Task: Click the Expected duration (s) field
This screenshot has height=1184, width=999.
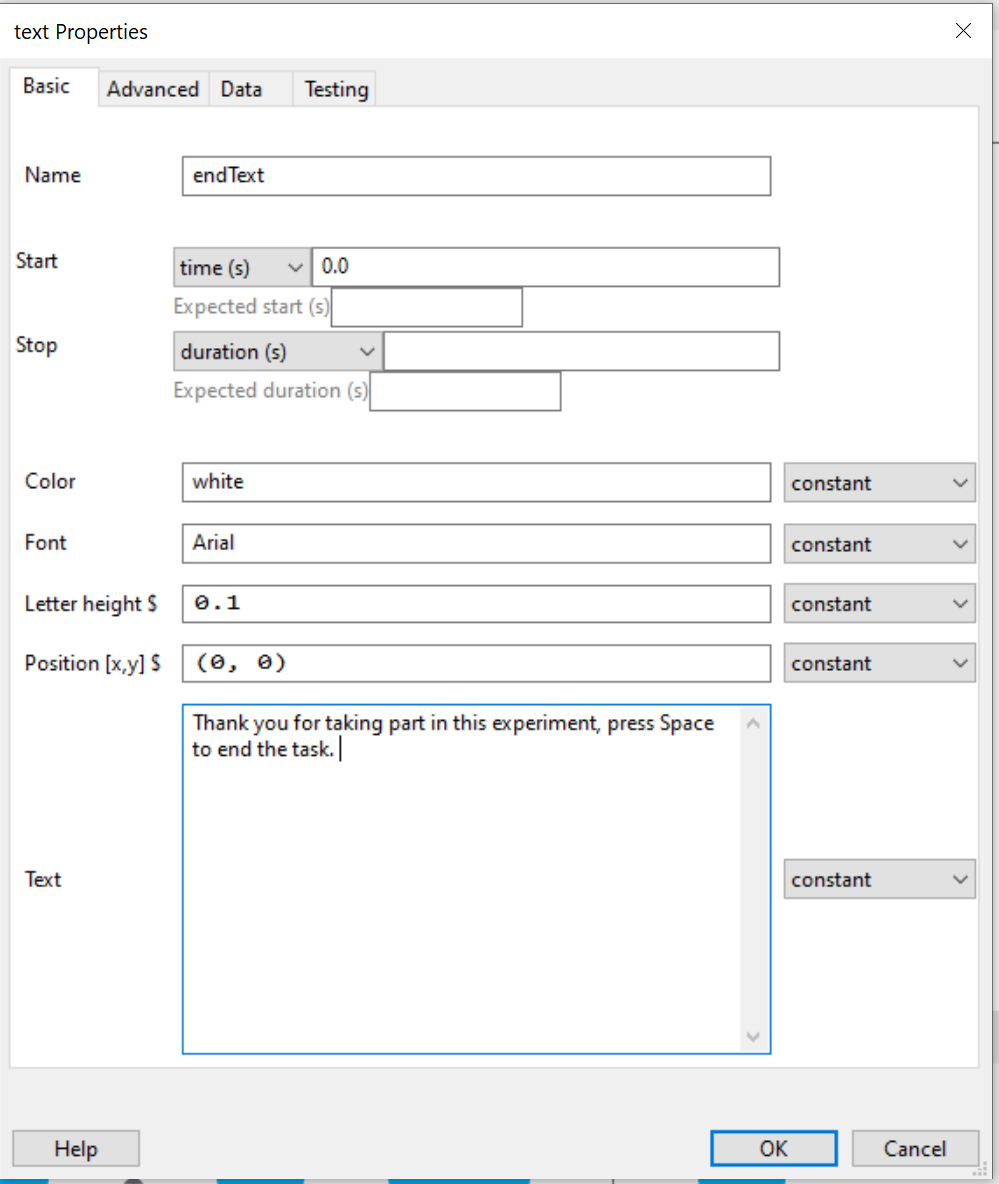Action: (x=465, y=391)
